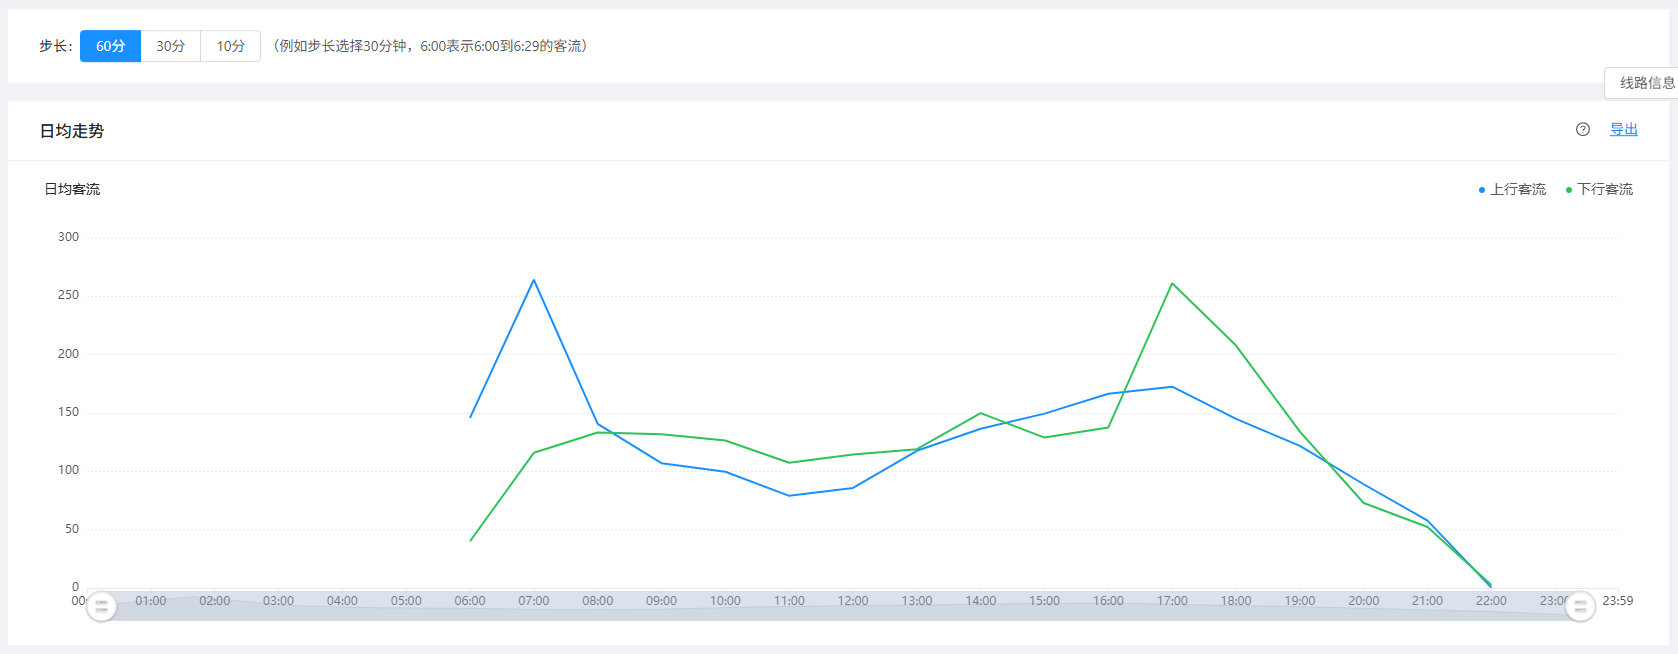Viewport: 1678px width, 654px height.
Task: Click the line endpoint at 22:00
Action: point(1491,585)
